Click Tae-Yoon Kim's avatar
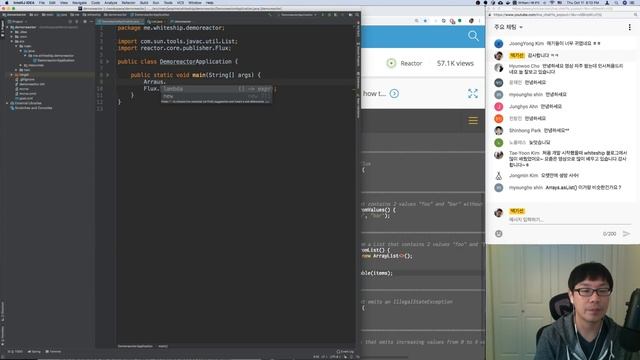Viewport: 640px width, 360px height. click(x=498, y=155)
